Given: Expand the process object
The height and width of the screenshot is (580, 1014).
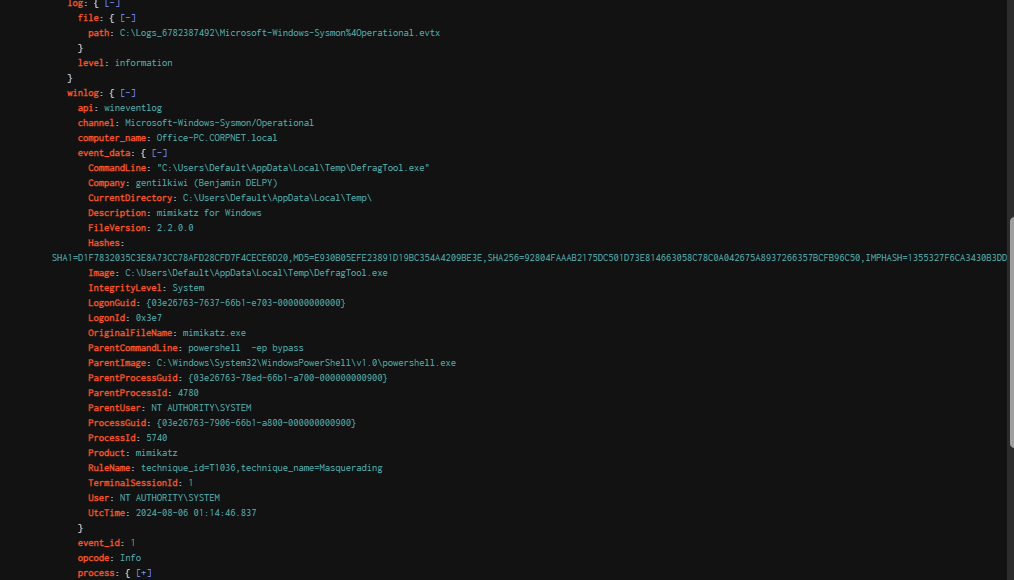Looking at the screenshot, I should click(x=143, y=573).
